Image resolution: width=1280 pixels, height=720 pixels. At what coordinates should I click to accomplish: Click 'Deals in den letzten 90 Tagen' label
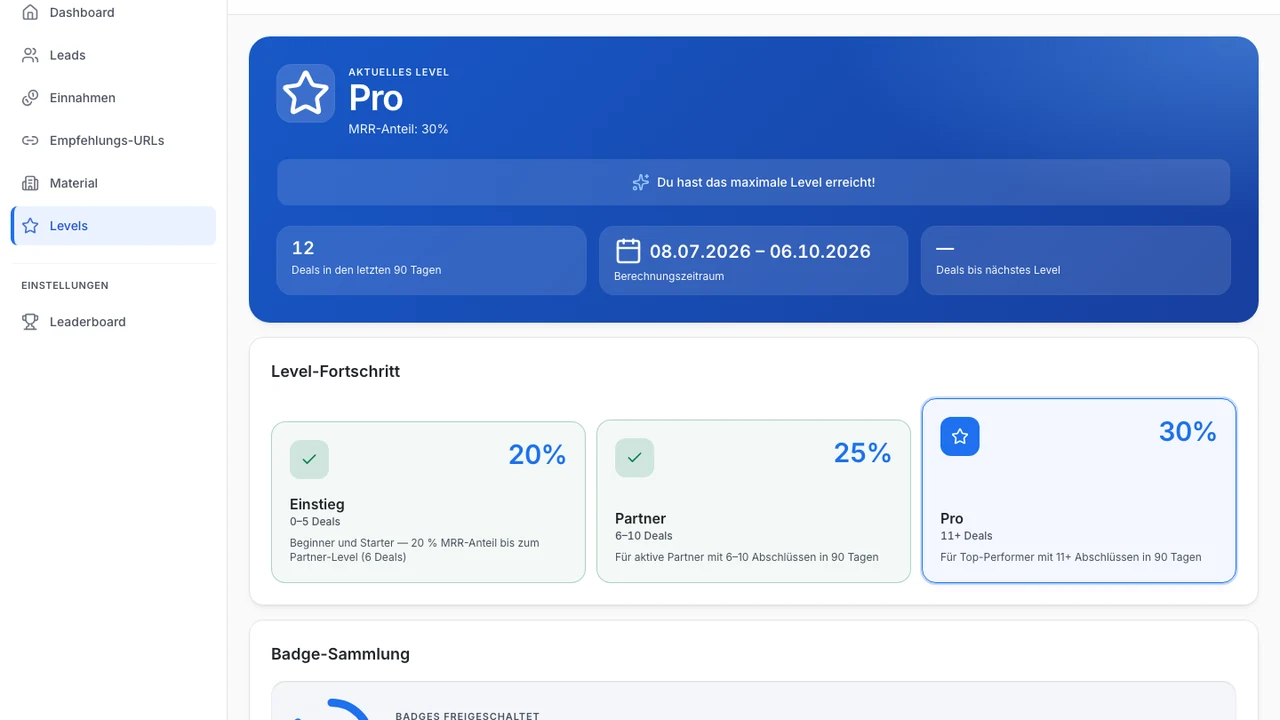point(366,270)
